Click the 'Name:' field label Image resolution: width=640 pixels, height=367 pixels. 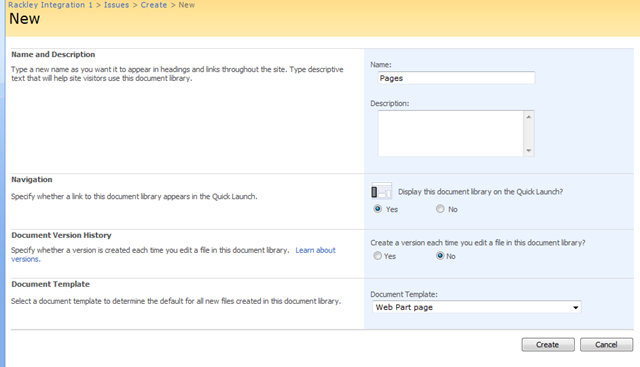click(x=380, y=65)
